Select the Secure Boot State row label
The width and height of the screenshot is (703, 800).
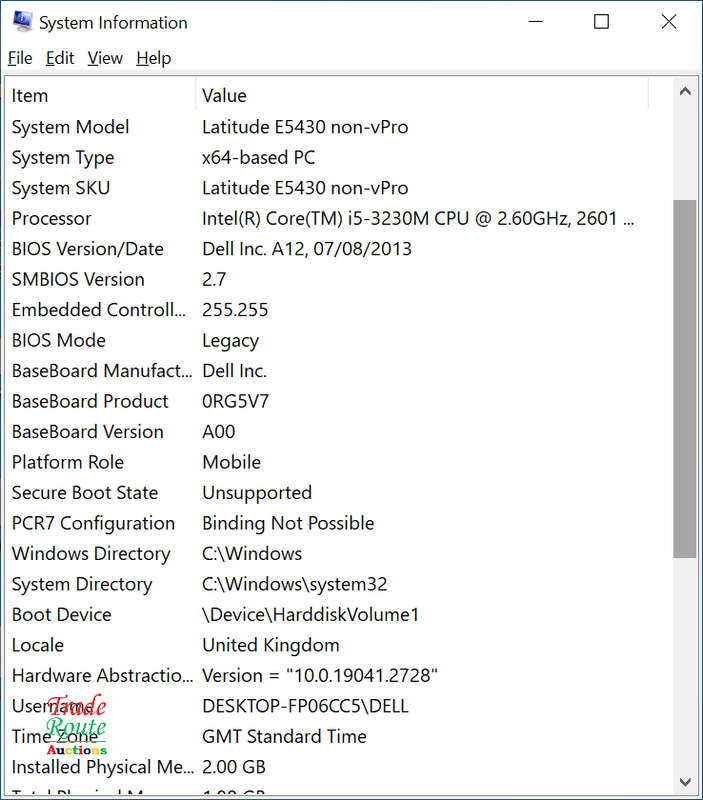tap(85, 493)
